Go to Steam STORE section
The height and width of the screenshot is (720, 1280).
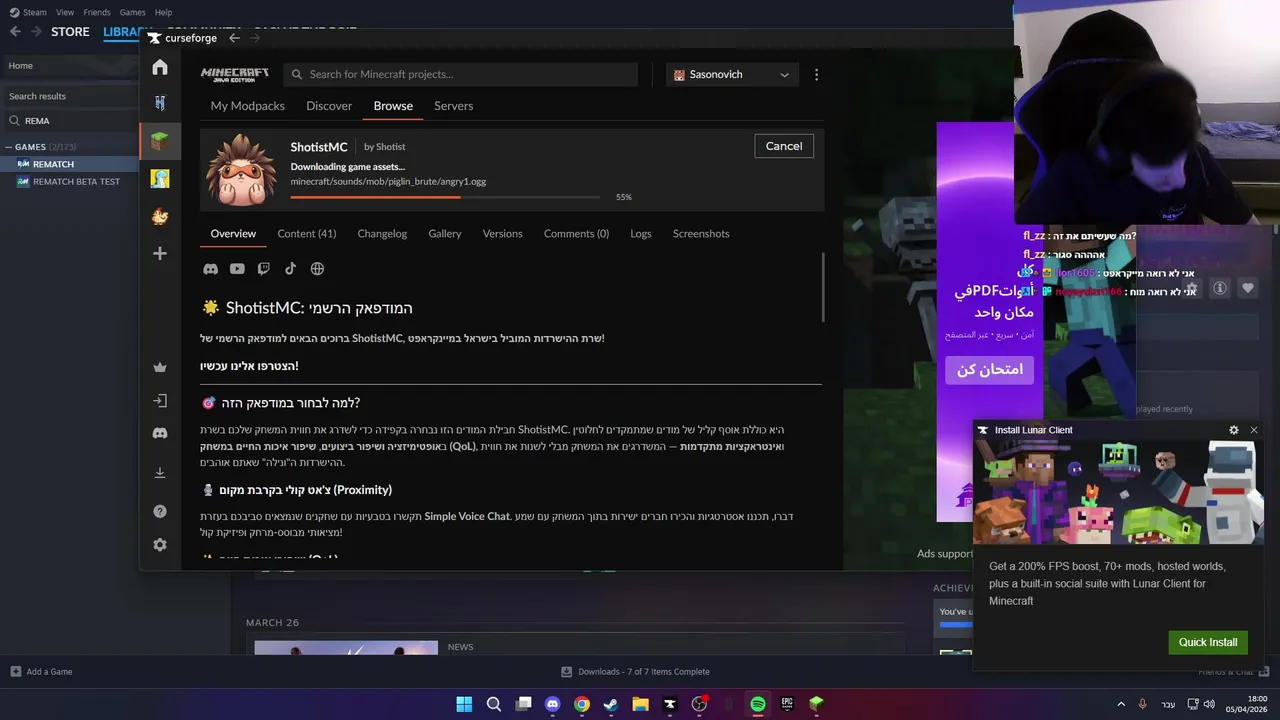pyautogui.click(x=70, y=32)
